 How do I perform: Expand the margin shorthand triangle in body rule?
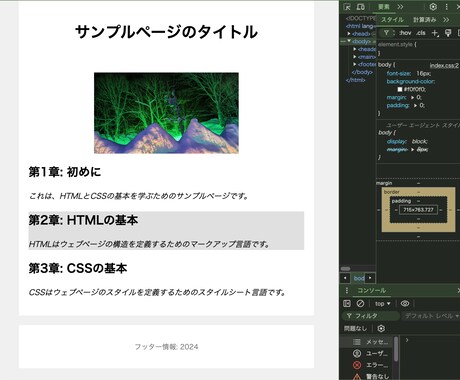click(412, 97)
